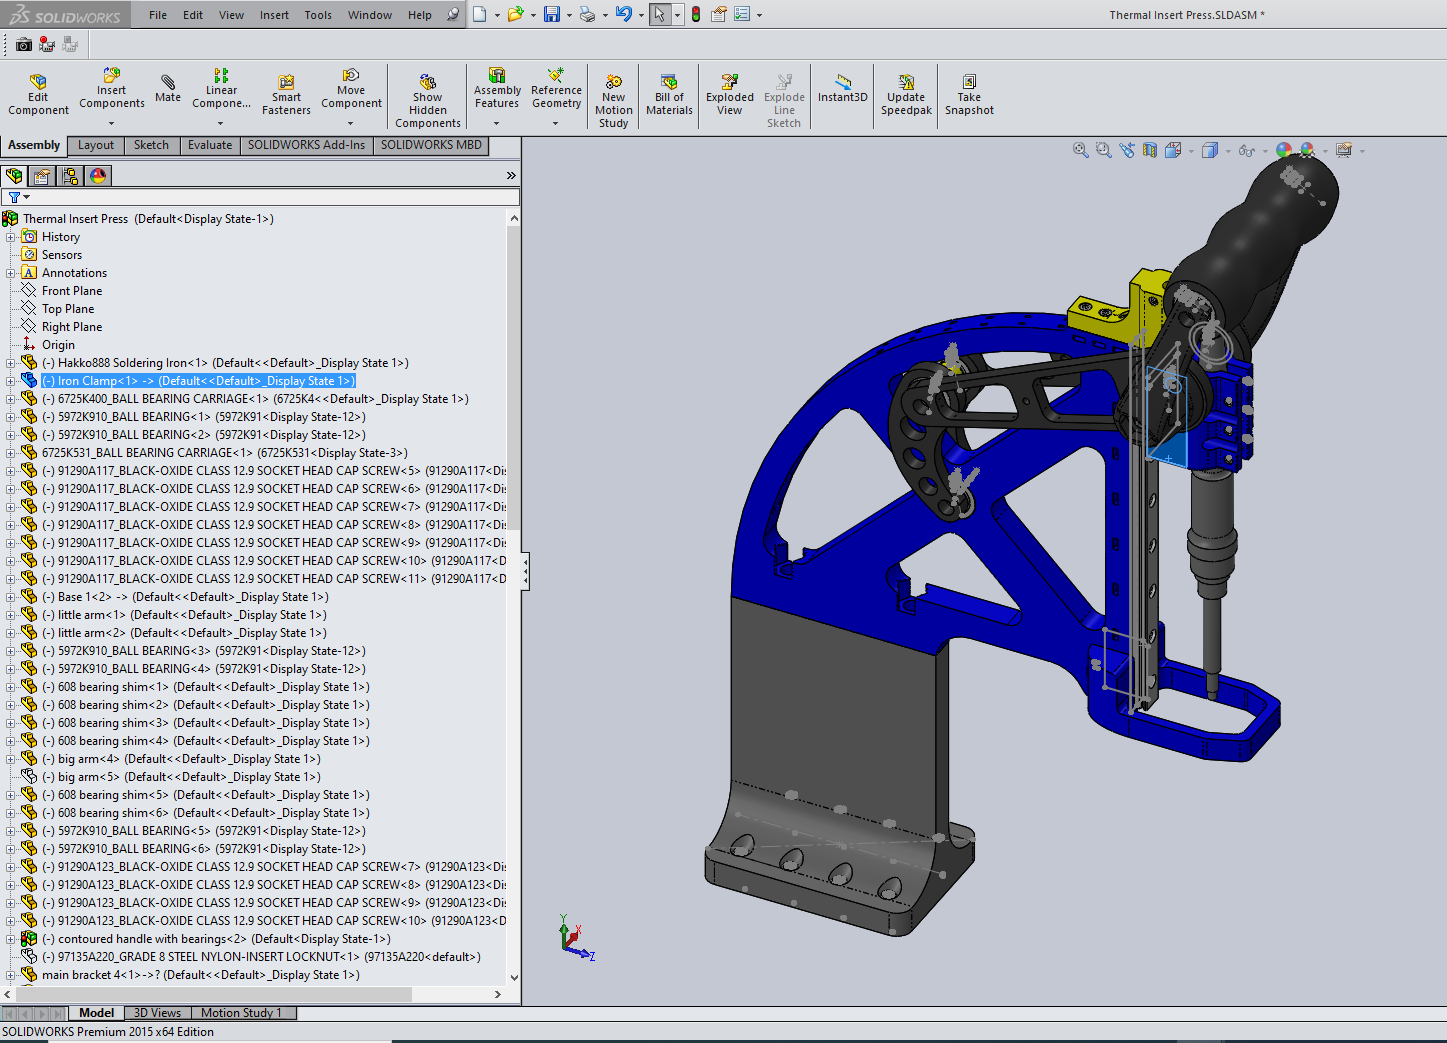Screen dimensions: 1447x1043
Task: Switch to the ConfigurationManager tab
Action: click(x=70, y=175)
